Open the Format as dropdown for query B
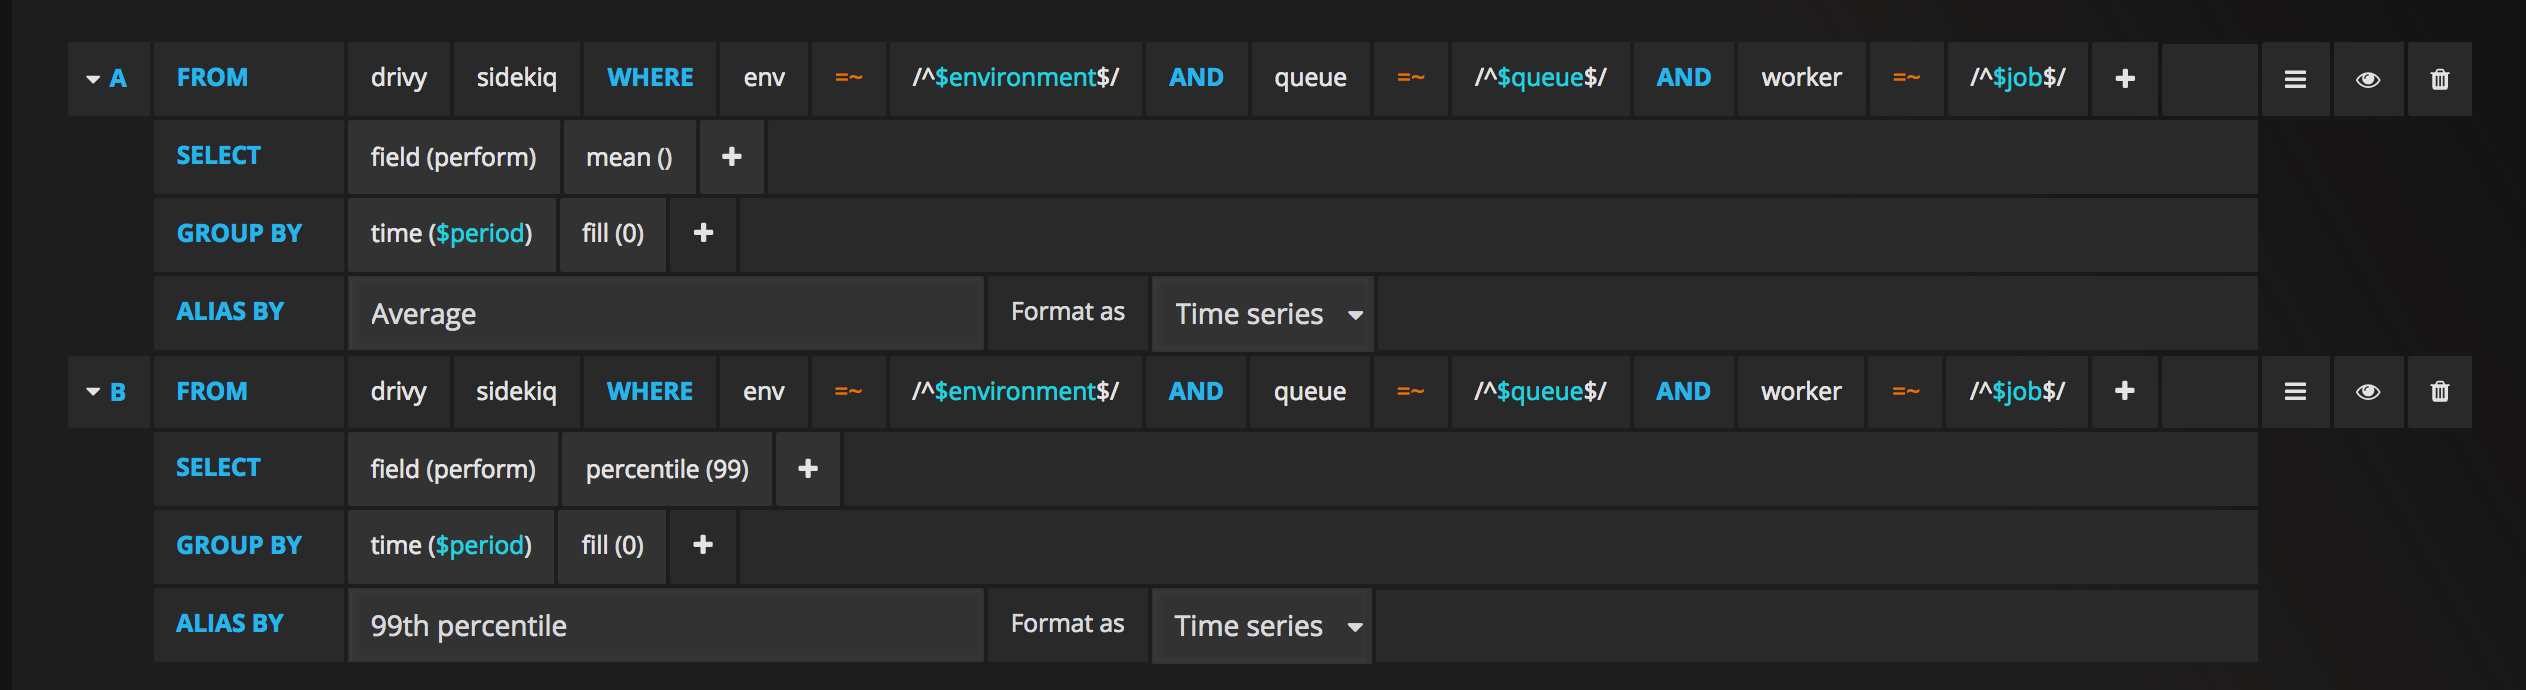This screenshot has width=2526, height=690. coord(1263,626)
